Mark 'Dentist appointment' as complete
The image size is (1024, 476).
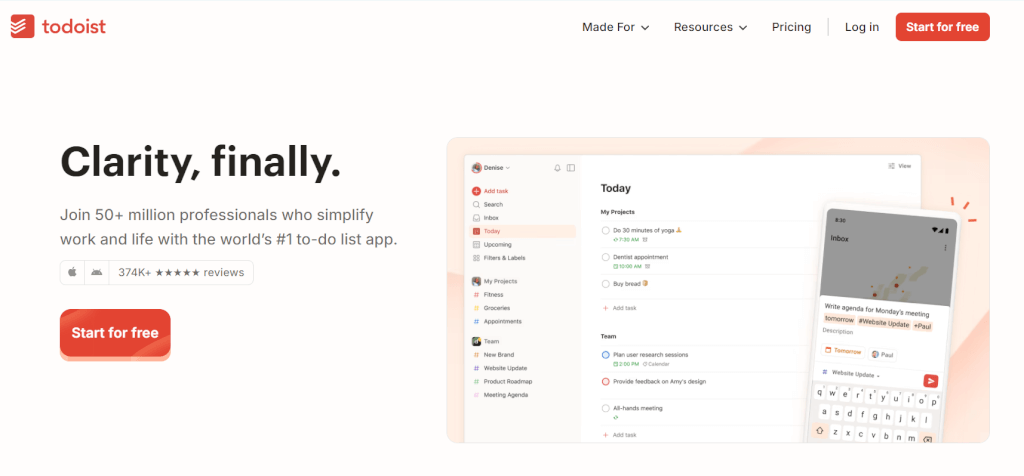coord(606,257)
